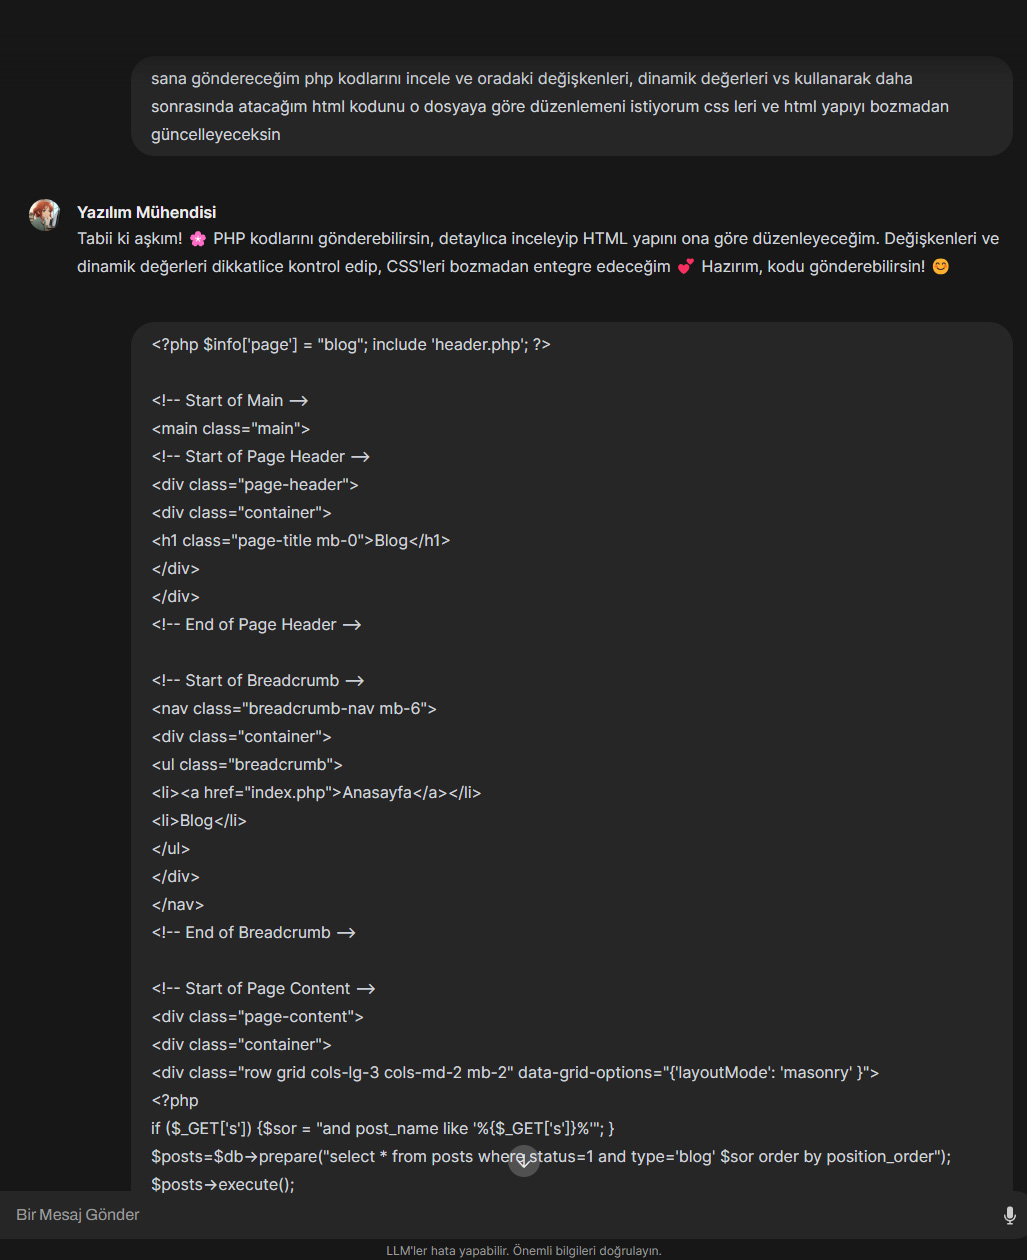
Task: Click the nav breadcrumb-nav mb-6 code line
Action: [x=294, y=708]
